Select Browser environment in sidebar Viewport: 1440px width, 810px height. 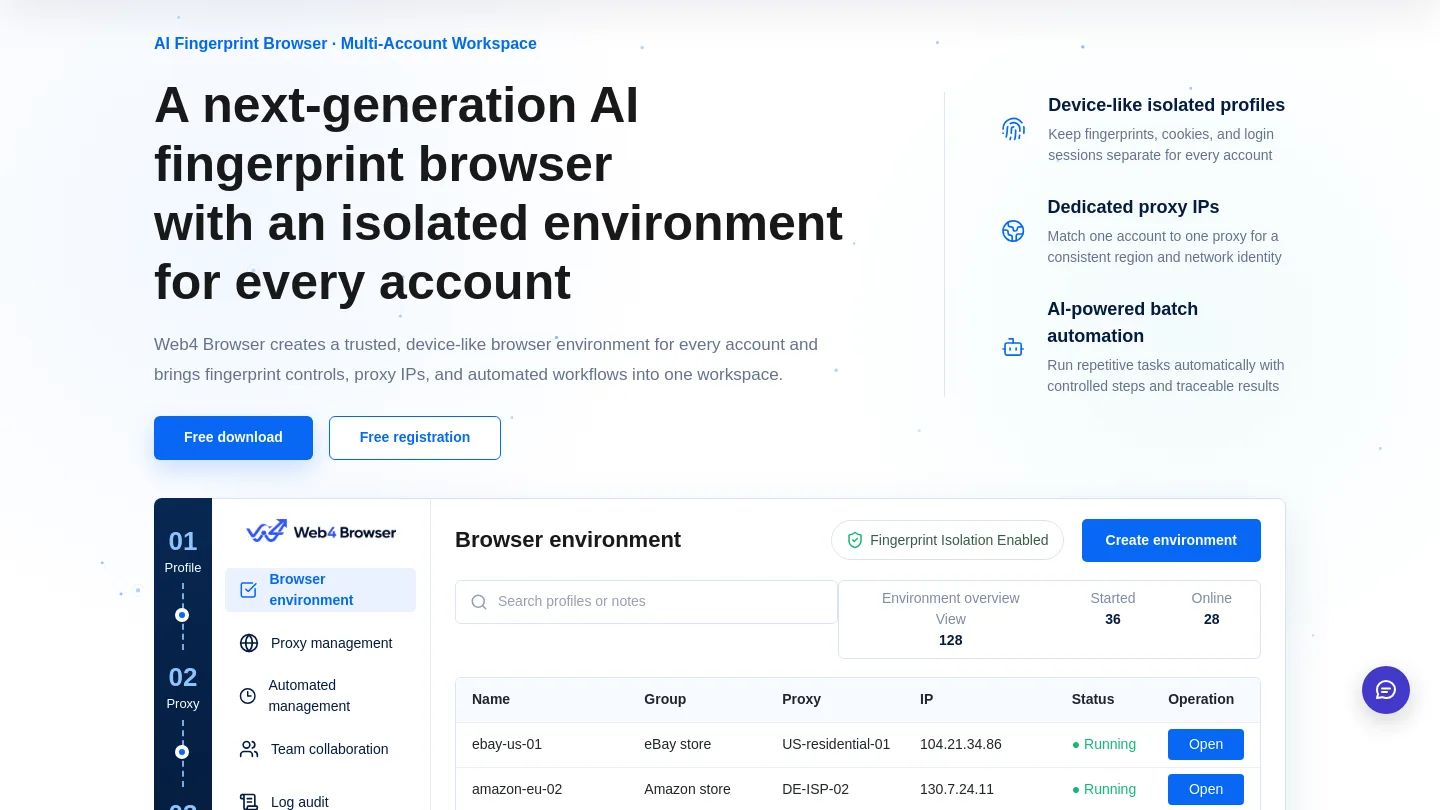coord(320,590)
